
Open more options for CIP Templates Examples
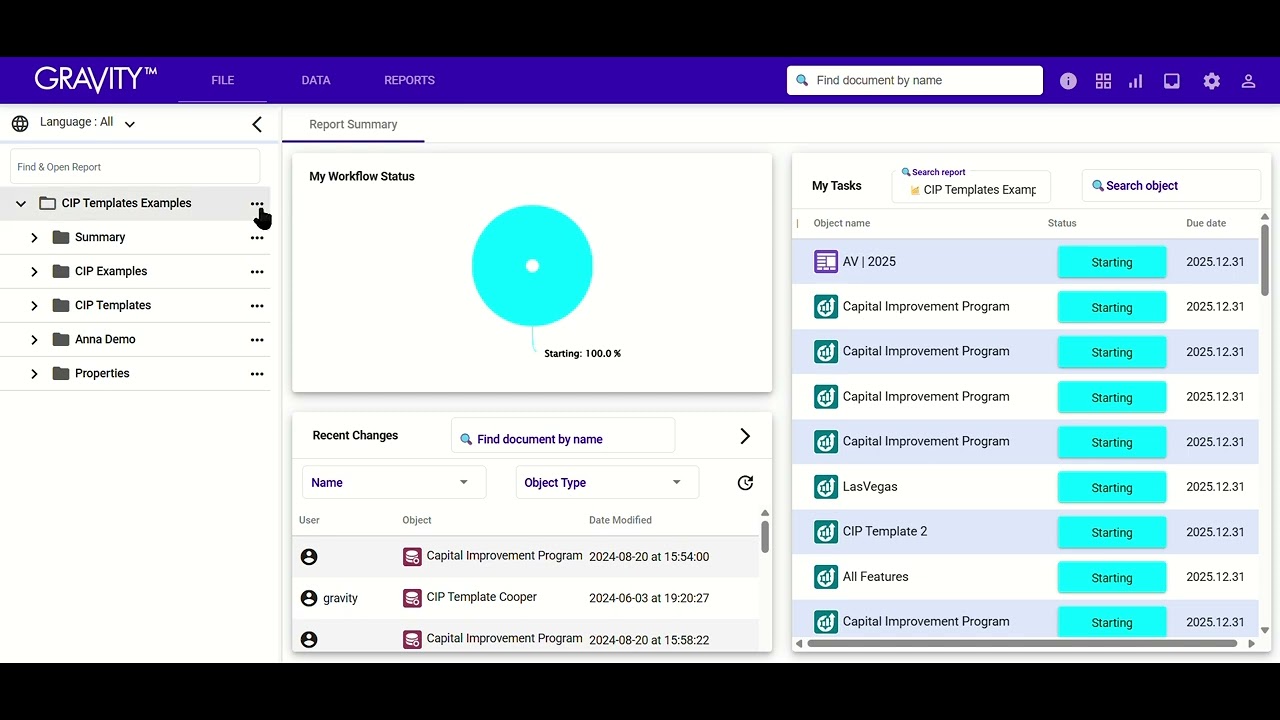coord(257,204)
